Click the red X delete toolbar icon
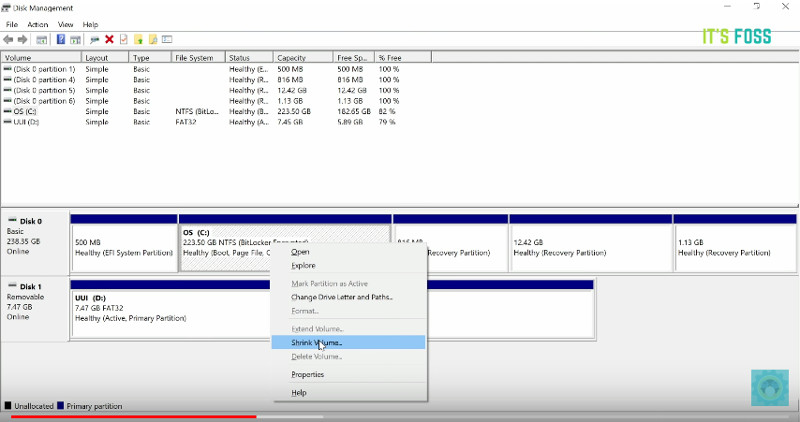The height and width of the screenshot is (422, 800). 109,40
